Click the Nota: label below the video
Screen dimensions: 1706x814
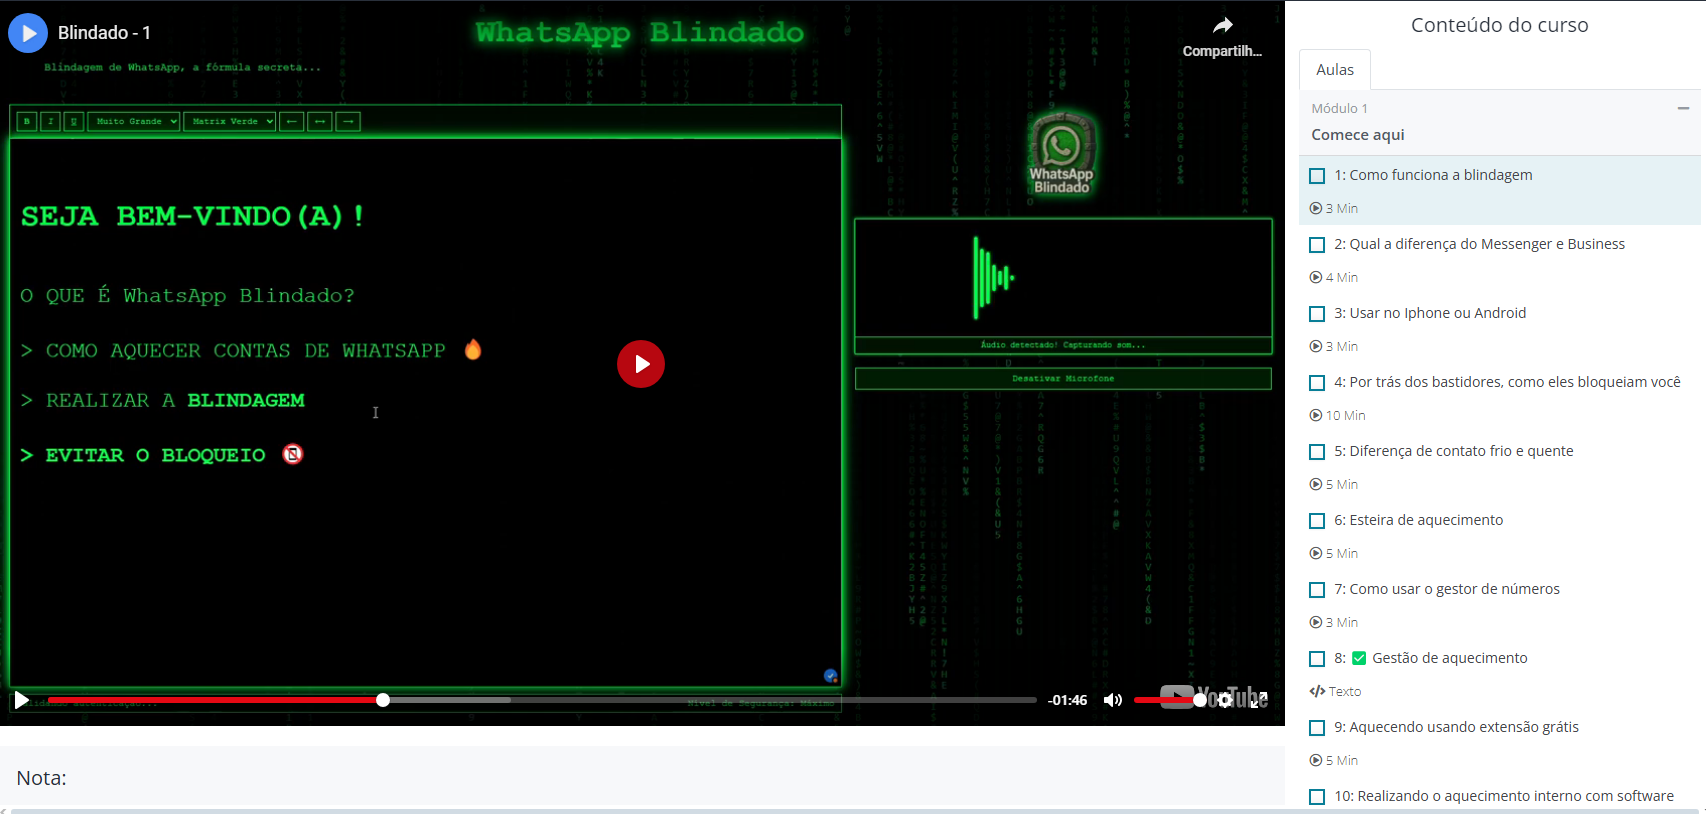click(x=41, y=778)
